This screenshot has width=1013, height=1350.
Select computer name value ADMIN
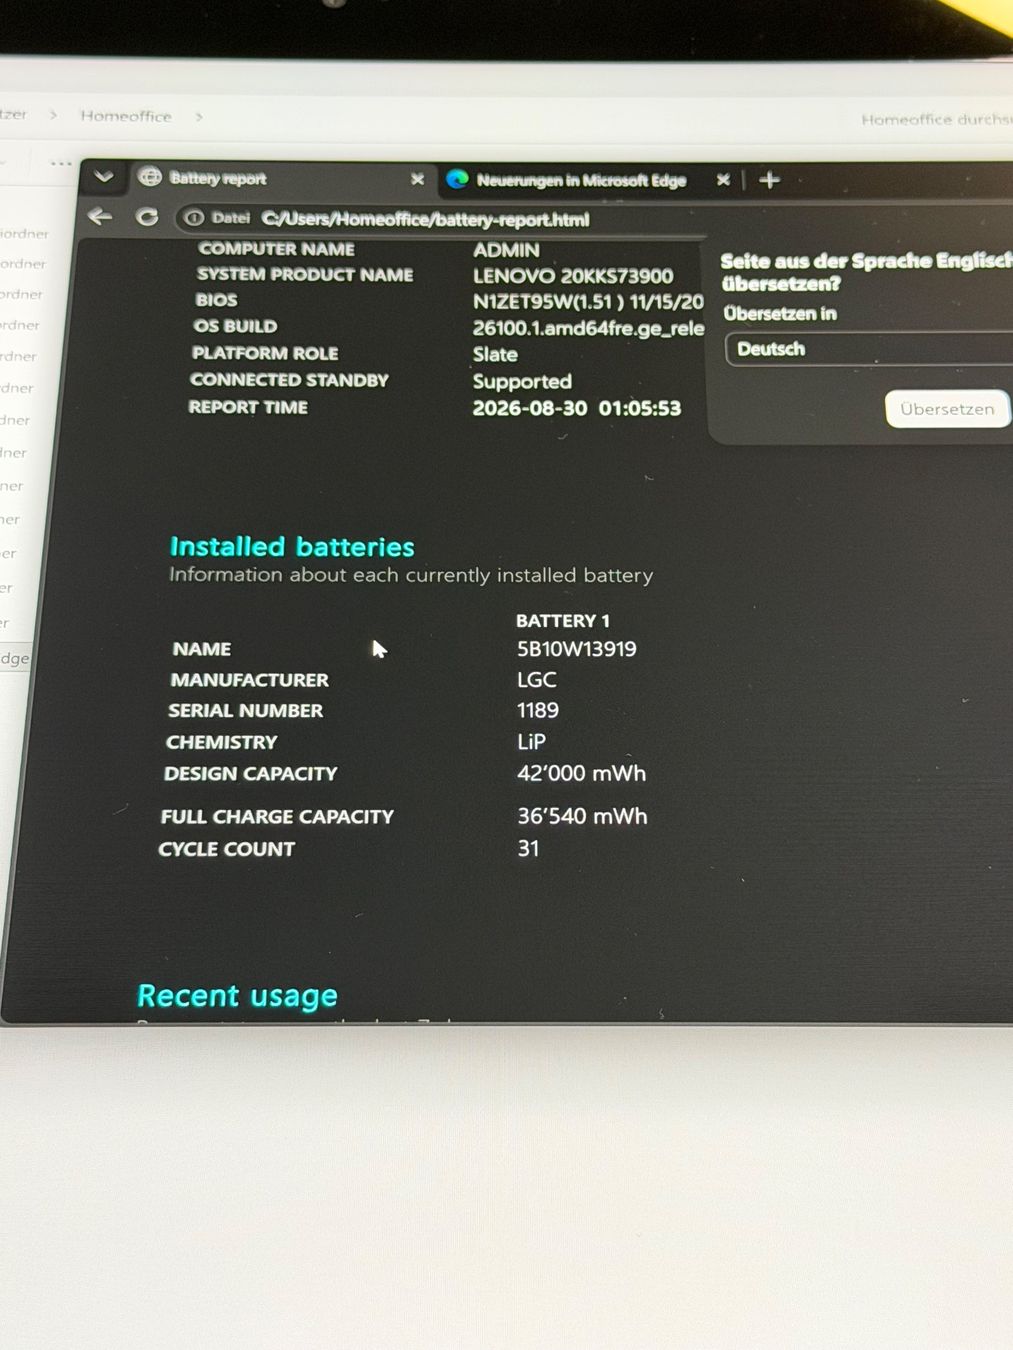(506, 250)
